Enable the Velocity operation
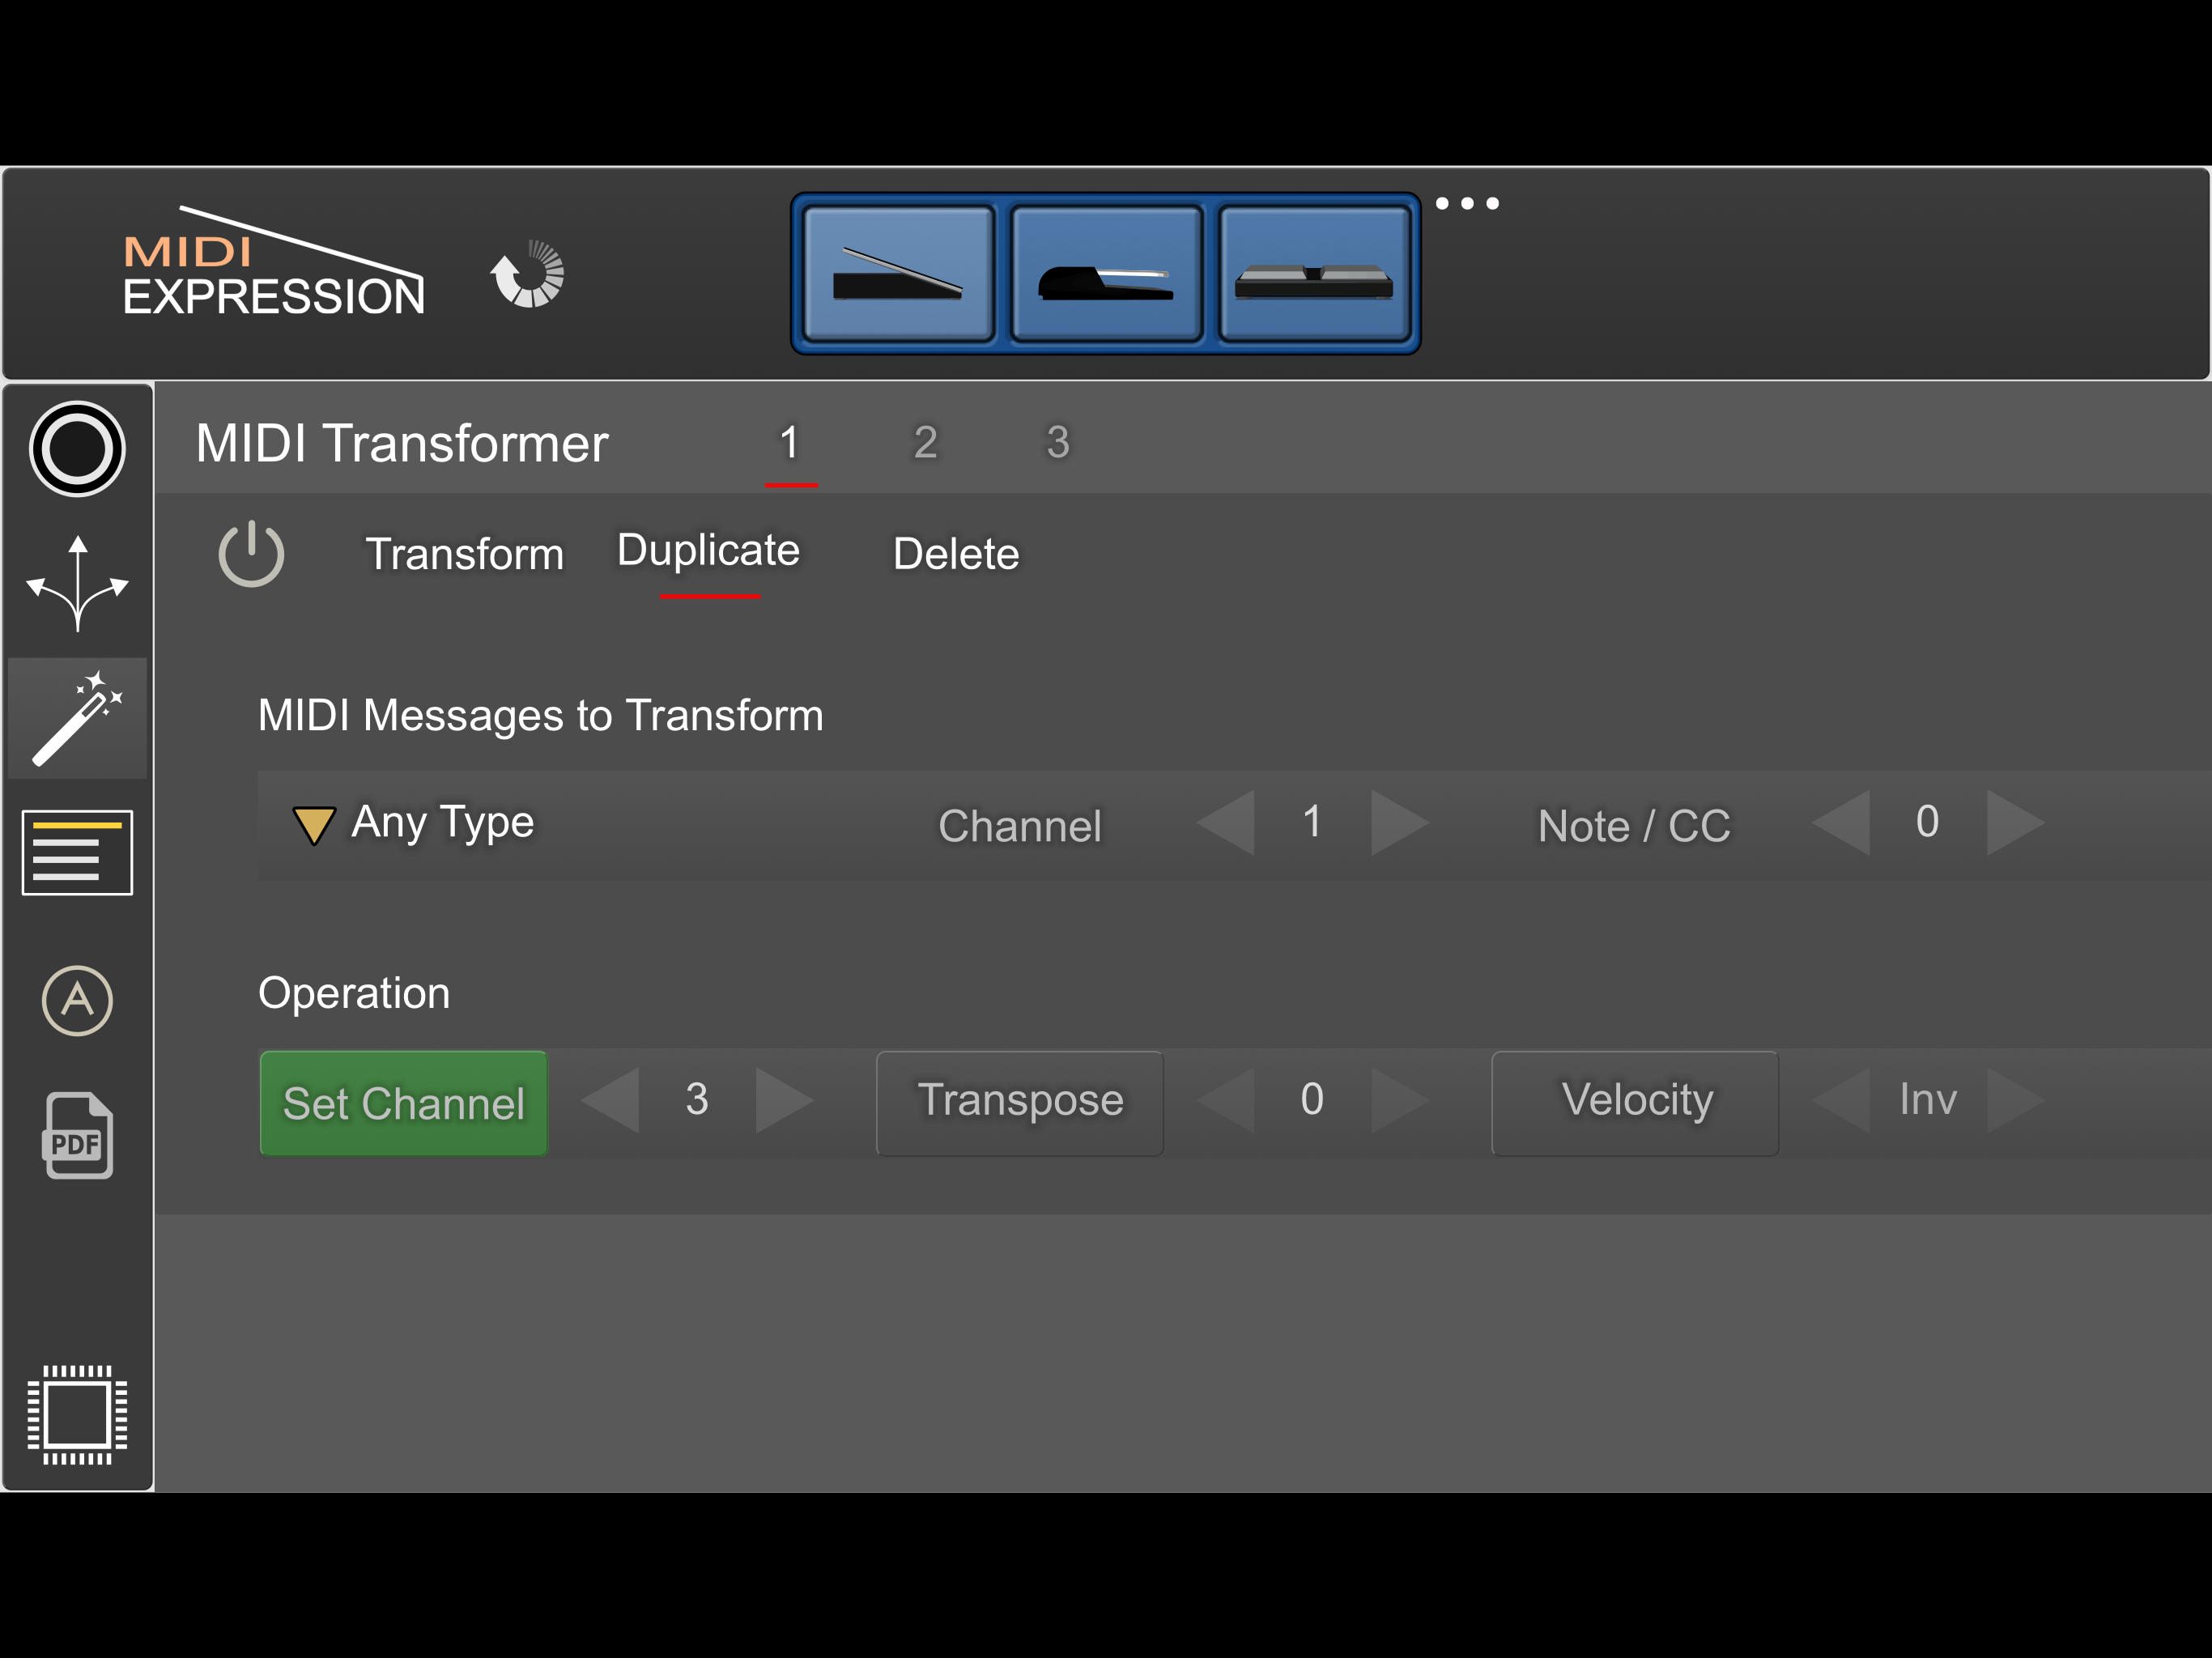This screenshot has height=1658, width=2212. pos(1635,1101)
